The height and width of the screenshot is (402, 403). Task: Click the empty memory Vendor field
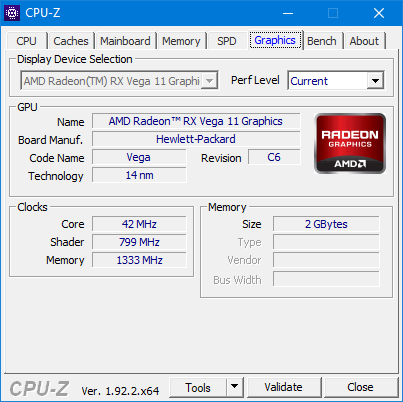click(x=326, y=260)
